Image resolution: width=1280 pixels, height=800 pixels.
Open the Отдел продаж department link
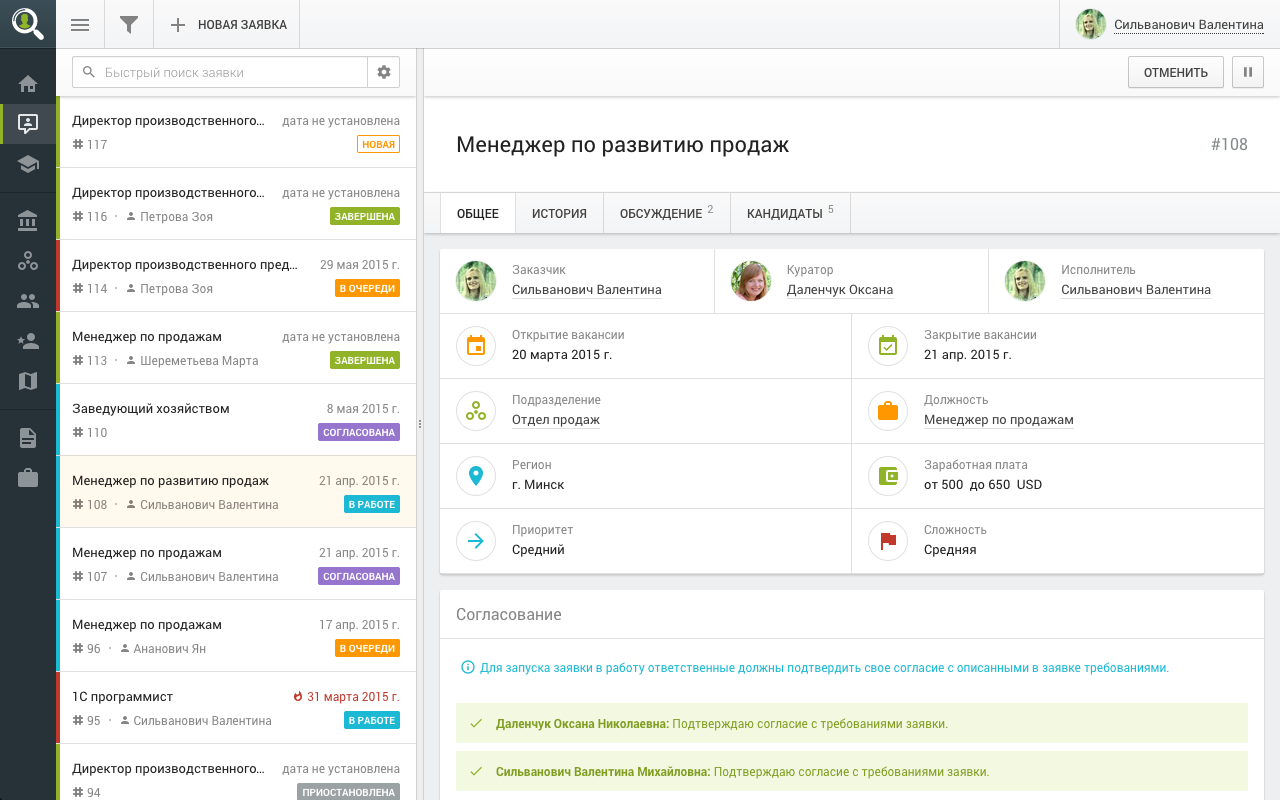coord(555,420)
